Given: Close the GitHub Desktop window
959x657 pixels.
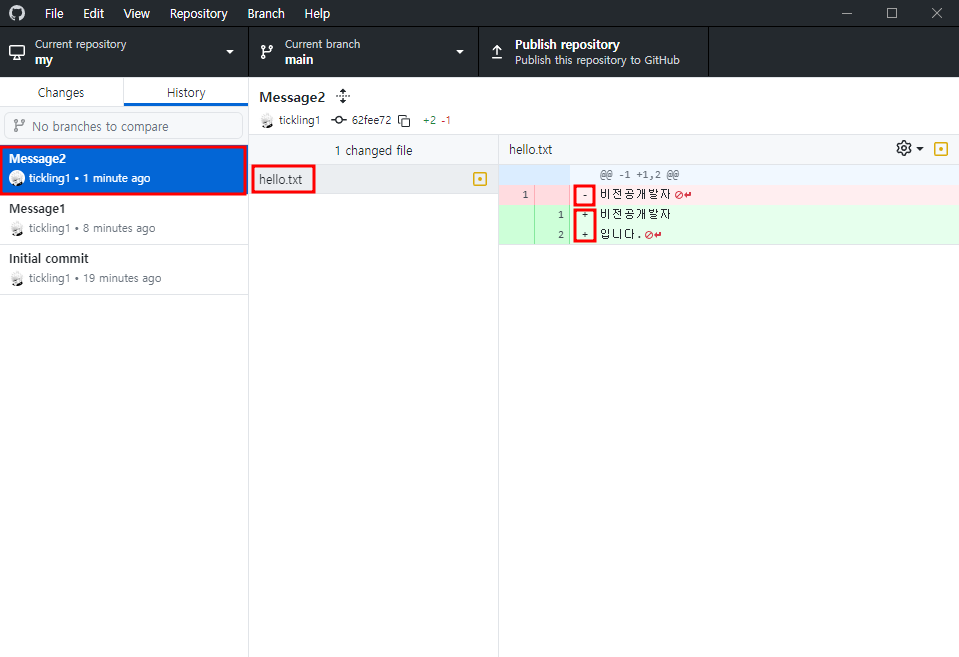Looking at the screenshot, I should tap(936, 13).
